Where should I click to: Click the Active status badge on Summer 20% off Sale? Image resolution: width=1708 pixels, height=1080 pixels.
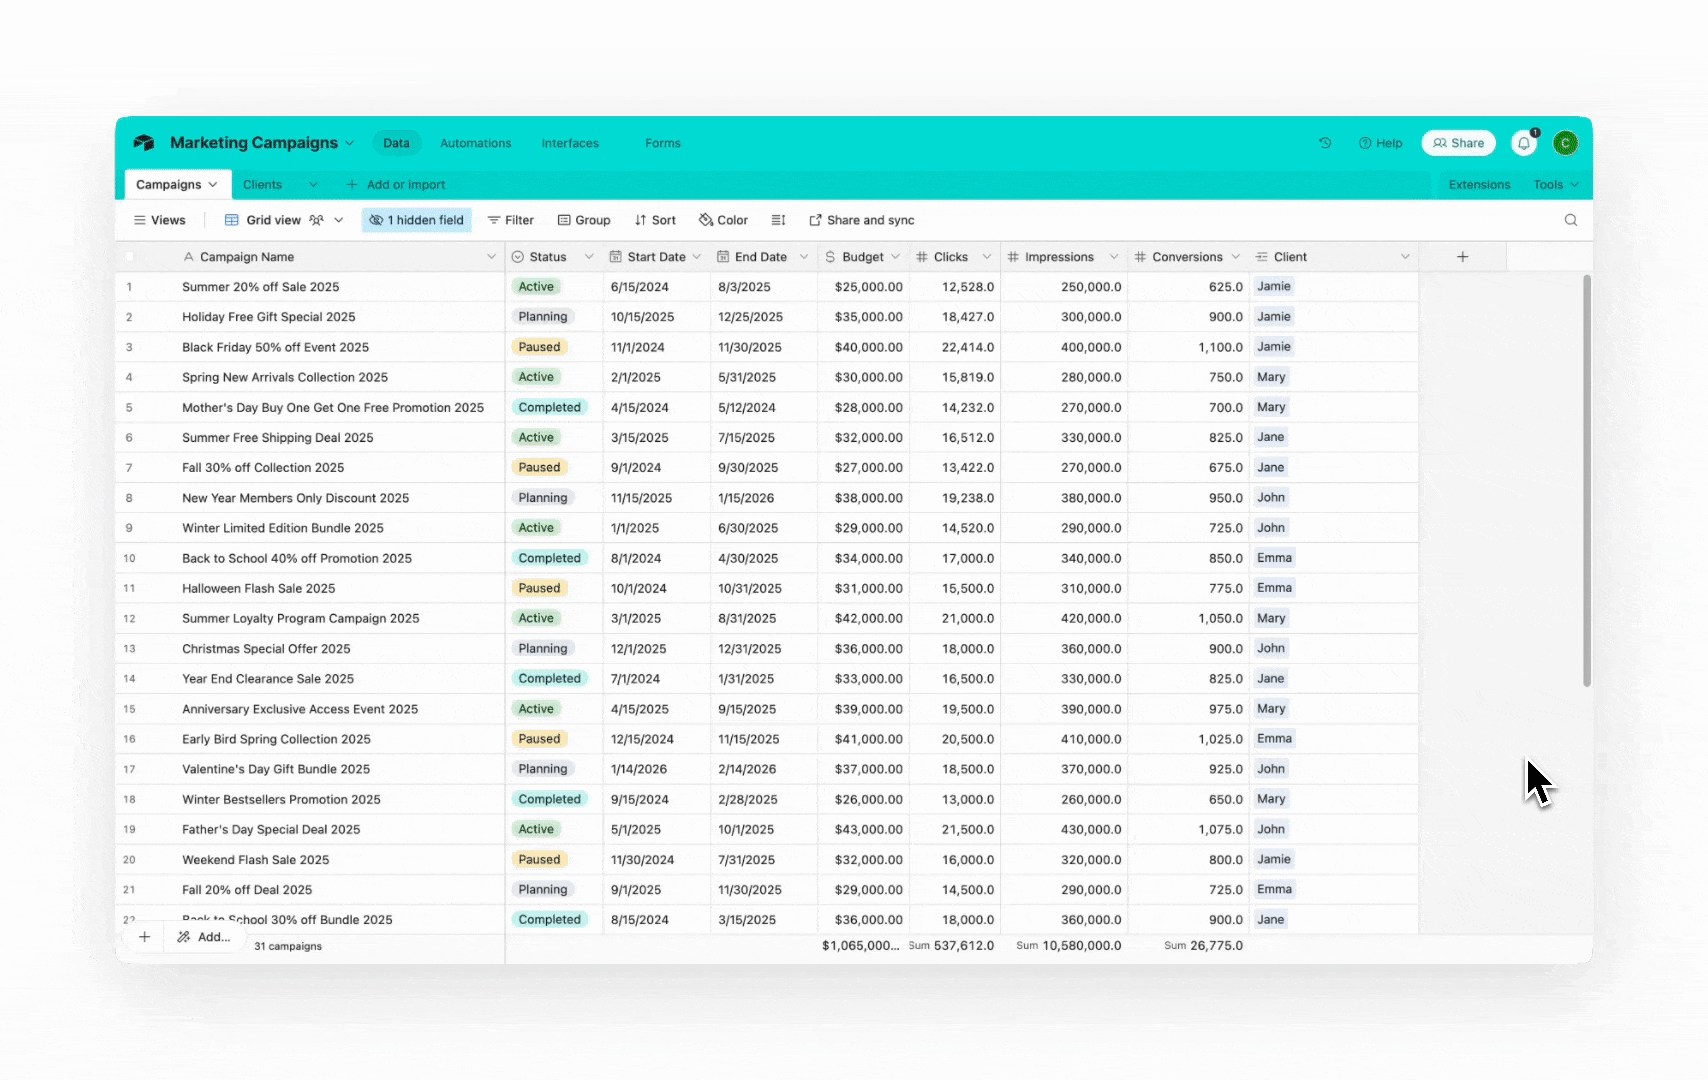537,287
